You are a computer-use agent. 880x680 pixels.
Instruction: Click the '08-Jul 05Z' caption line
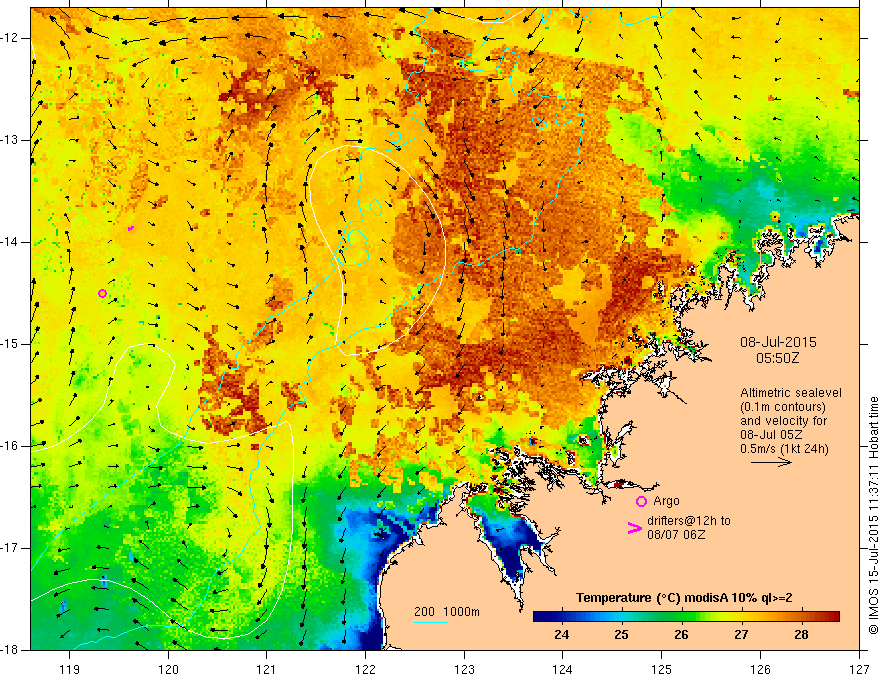pyautogui.click(x=771, y=435)
